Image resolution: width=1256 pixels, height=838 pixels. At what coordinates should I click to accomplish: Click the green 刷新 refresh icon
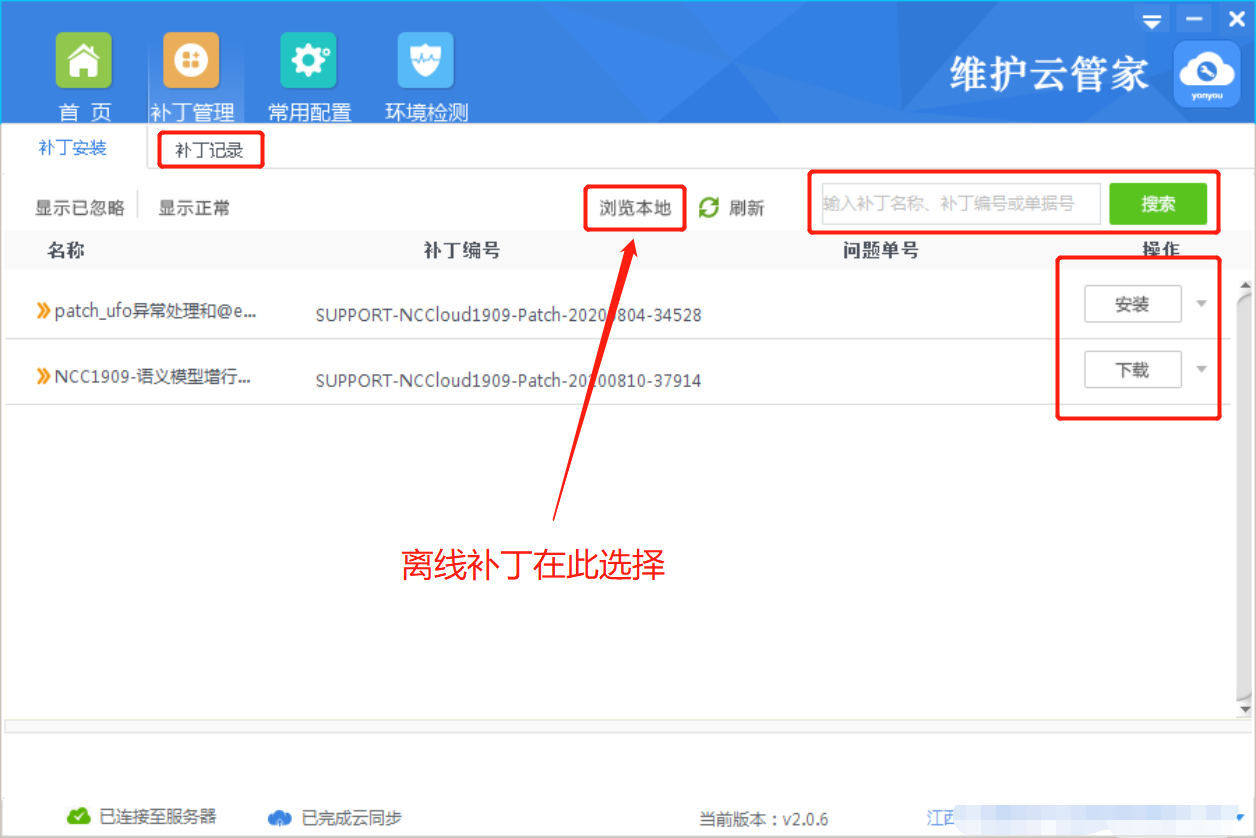pyautogui.click(x=709, y=208)
